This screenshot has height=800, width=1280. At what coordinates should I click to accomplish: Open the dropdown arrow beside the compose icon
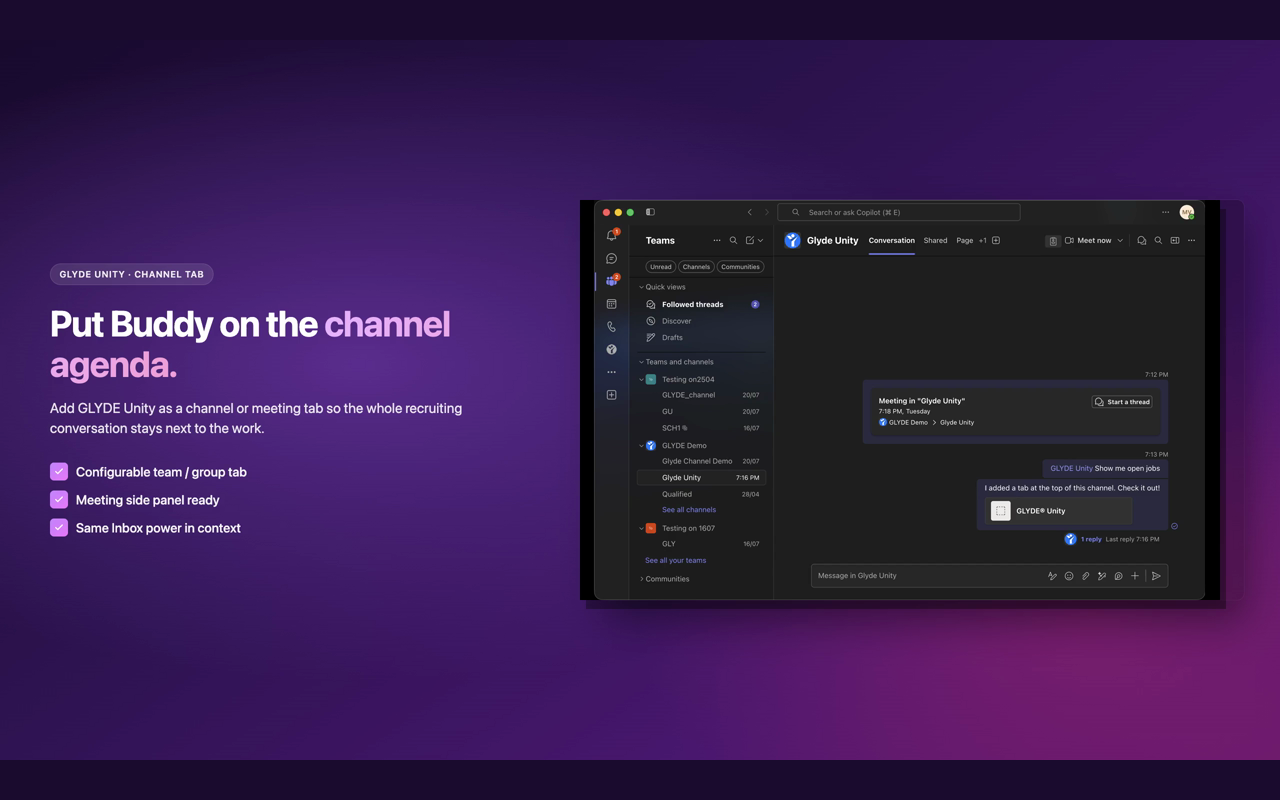pyautogui.click(x=761, y=241)
